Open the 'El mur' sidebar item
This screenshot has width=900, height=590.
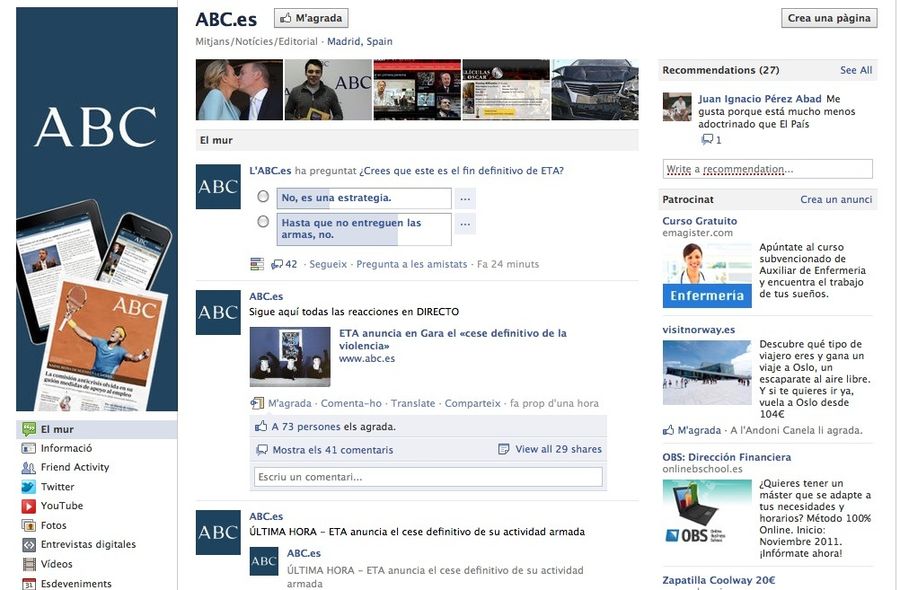(57, 429)
